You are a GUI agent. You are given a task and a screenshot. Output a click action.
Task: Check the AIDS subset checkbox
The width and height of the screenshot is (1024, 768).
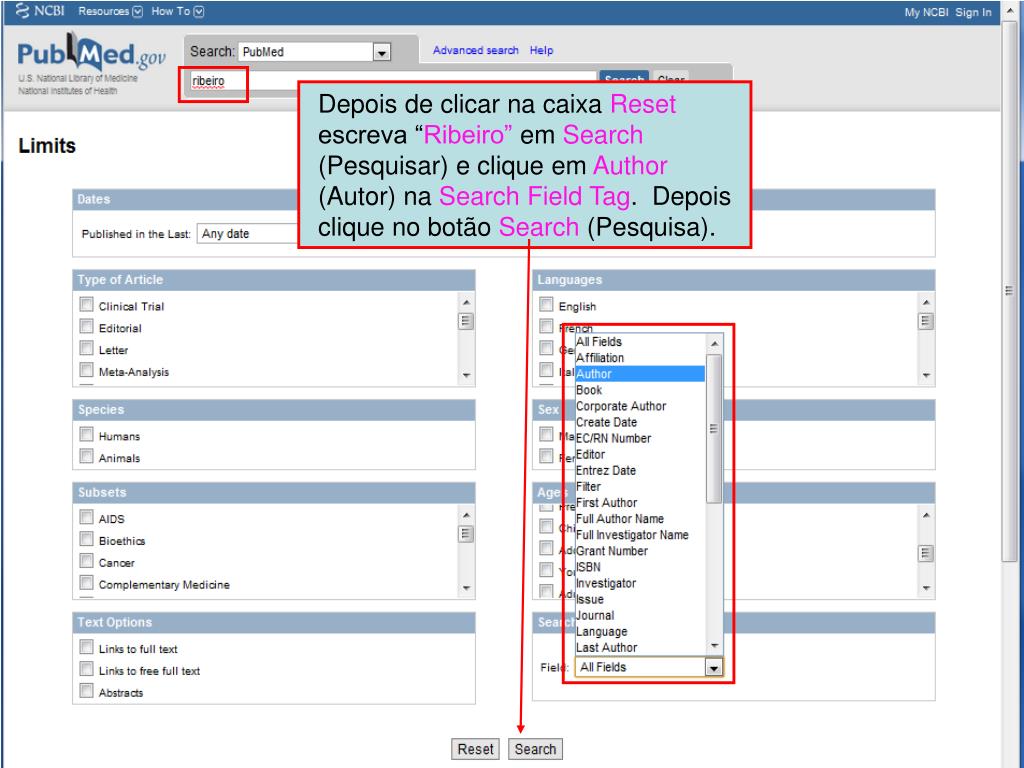86,517
